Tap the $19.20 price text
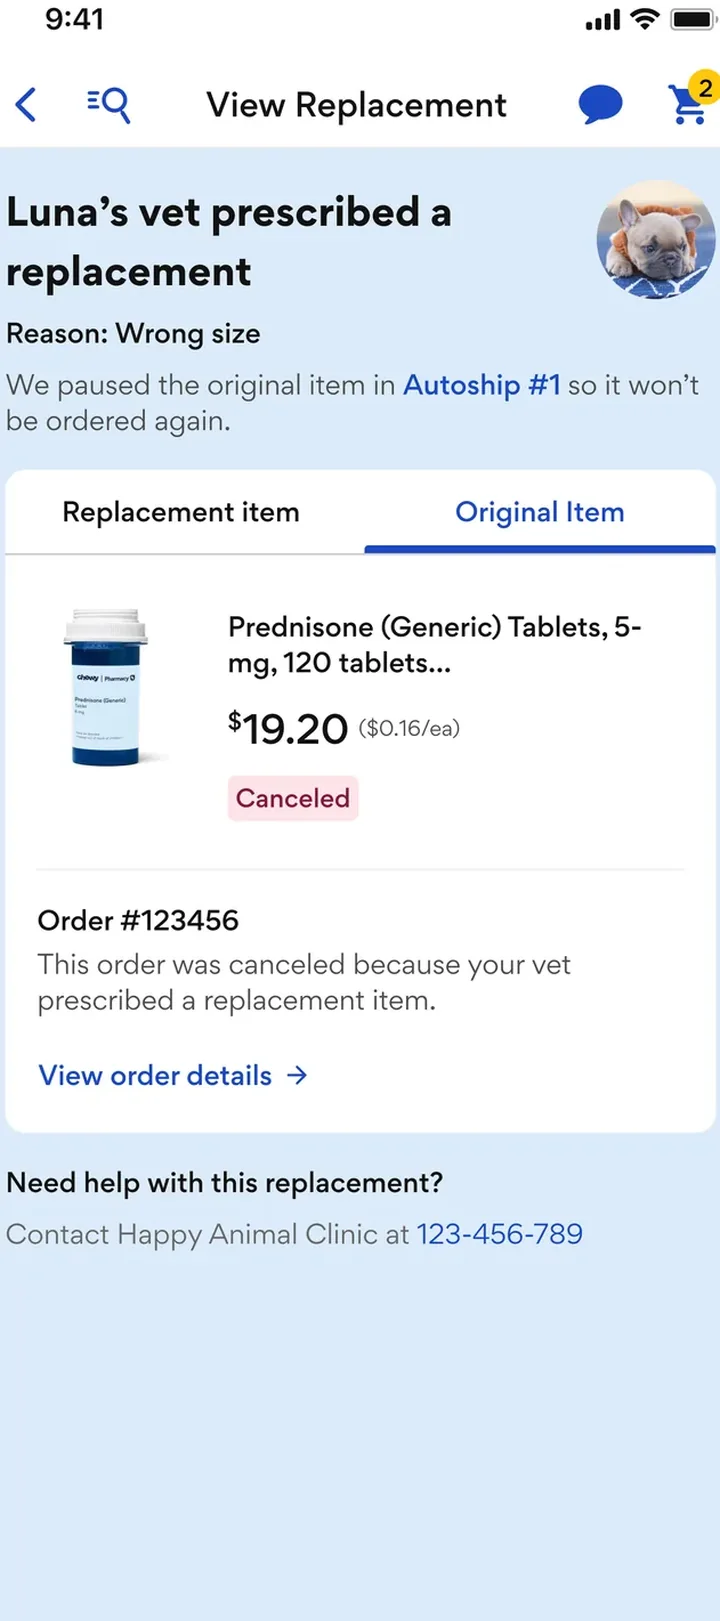The height and width of the screenshot is (1621, 720). click(288, 729)
